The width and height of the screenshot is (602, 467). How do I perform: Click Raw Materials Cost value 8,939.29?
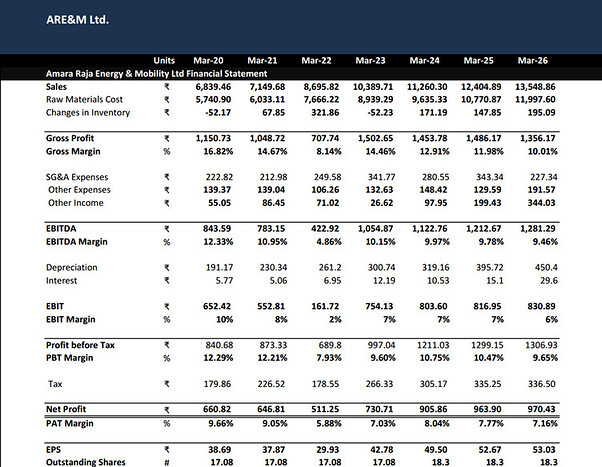[x=375, y=99]
